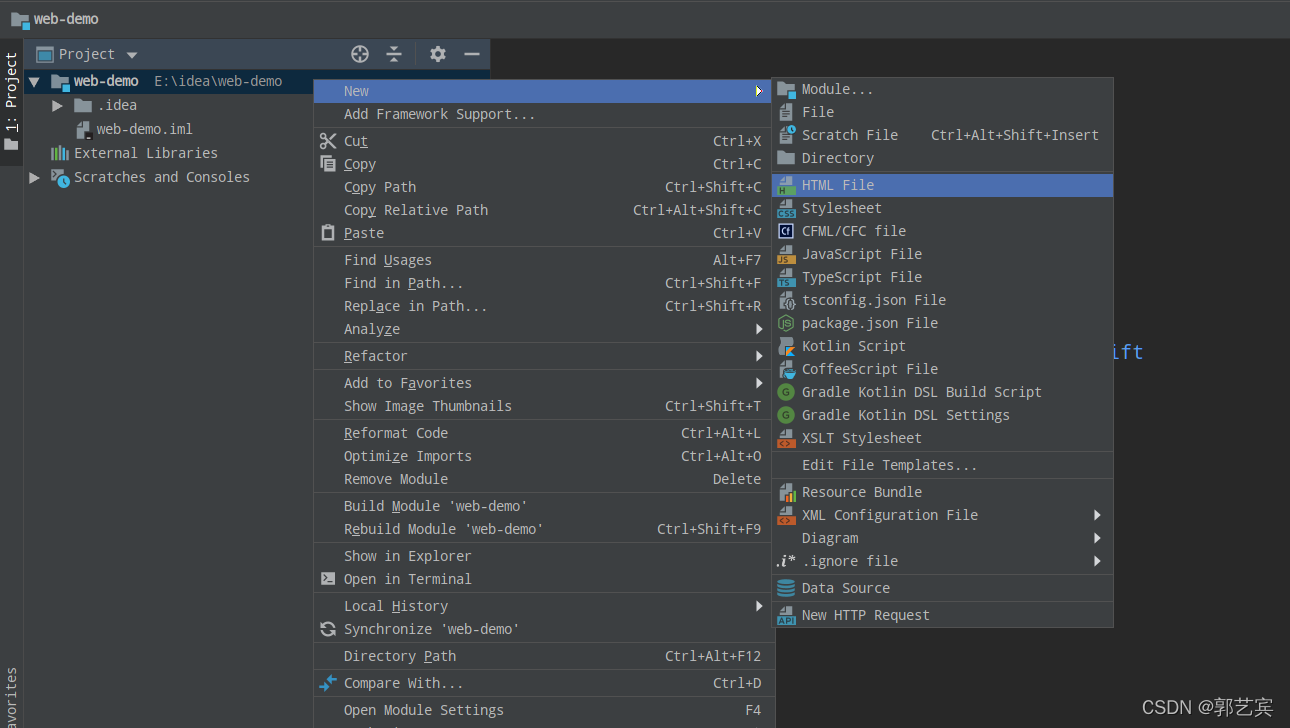
Task: Click the Resource Bundle icon
Action: (787, 492)
